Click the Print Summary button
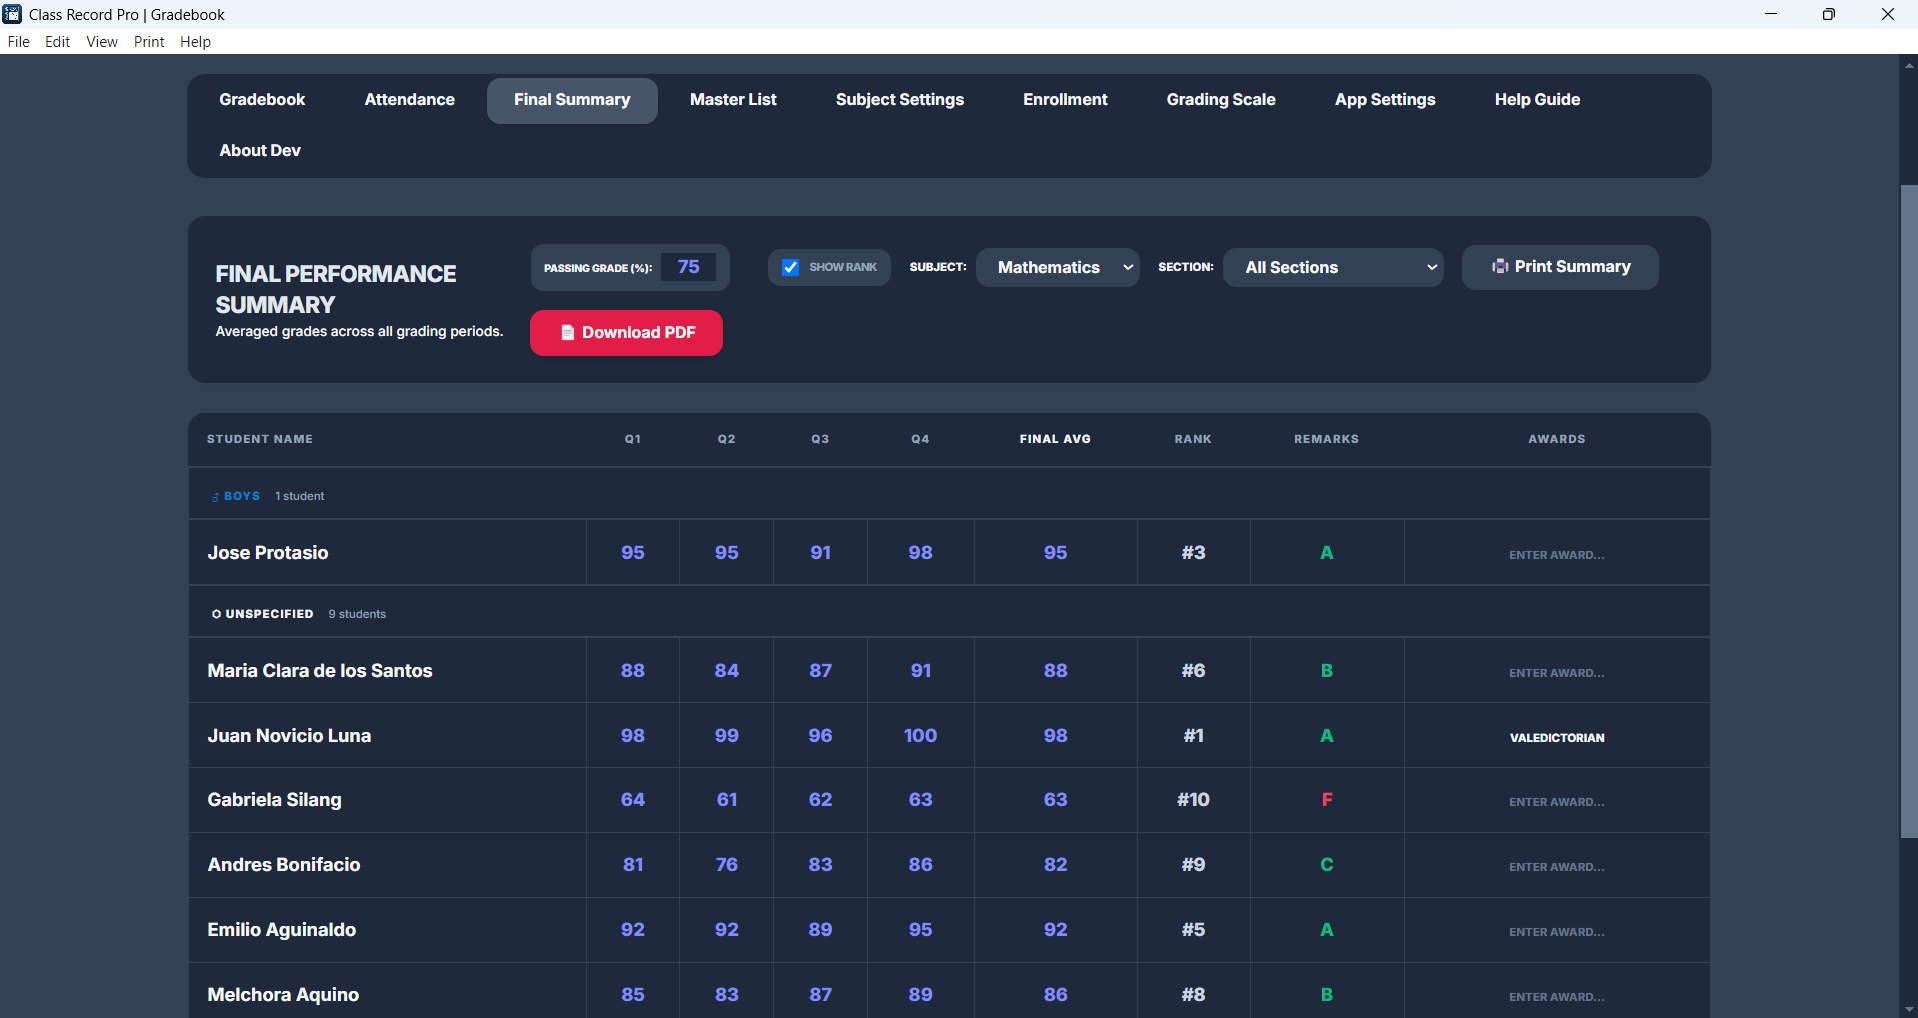Viewport: 1918px width, 1018px height. [1559, 267]
